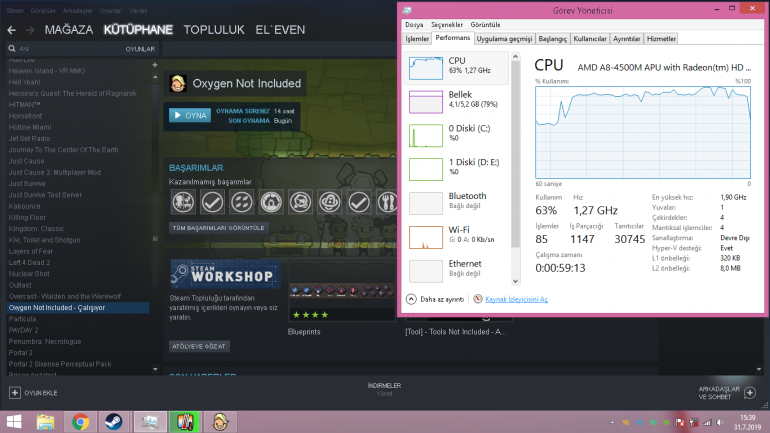Collapse details with Daha az ayrıntı
Viewport: 770px width, 433px height.
pyautogui.click(x=435, y=299)
